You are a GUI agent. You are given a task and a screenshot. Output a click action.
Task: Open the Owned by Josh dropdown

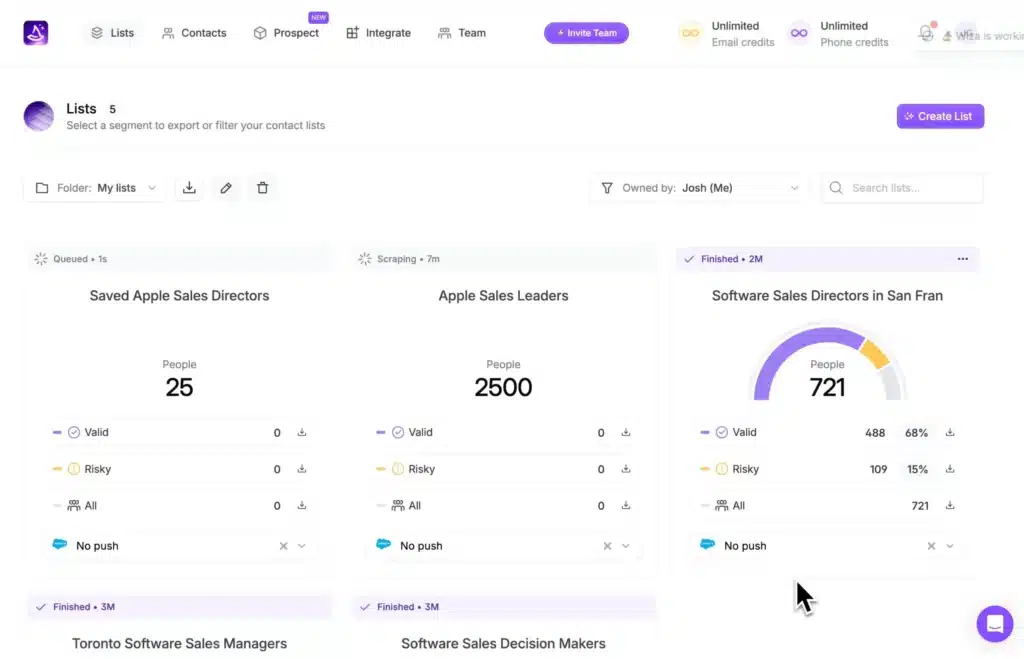tap(699, 188)
